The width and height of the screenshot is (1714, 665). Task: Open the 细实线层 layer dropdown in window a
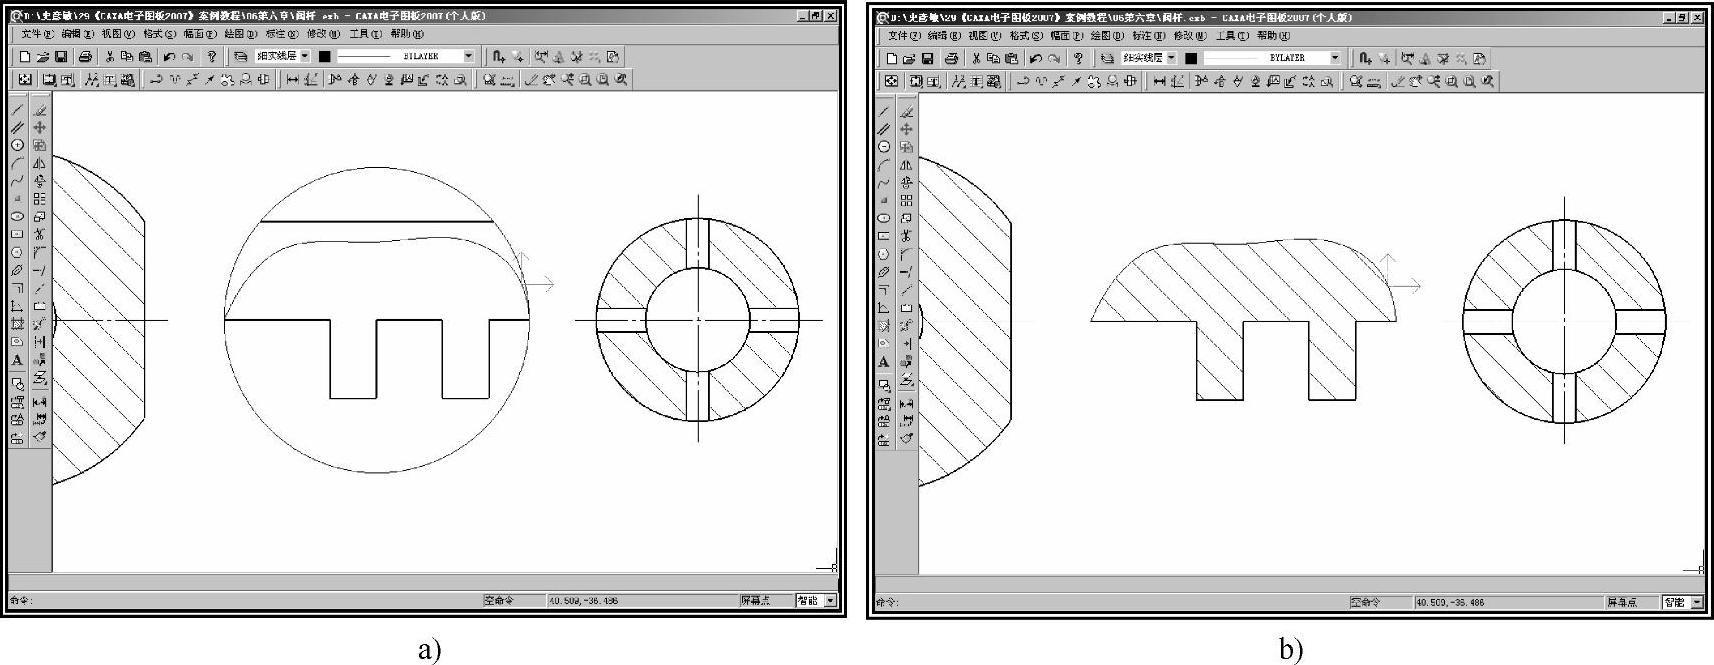tap(305, 56)
